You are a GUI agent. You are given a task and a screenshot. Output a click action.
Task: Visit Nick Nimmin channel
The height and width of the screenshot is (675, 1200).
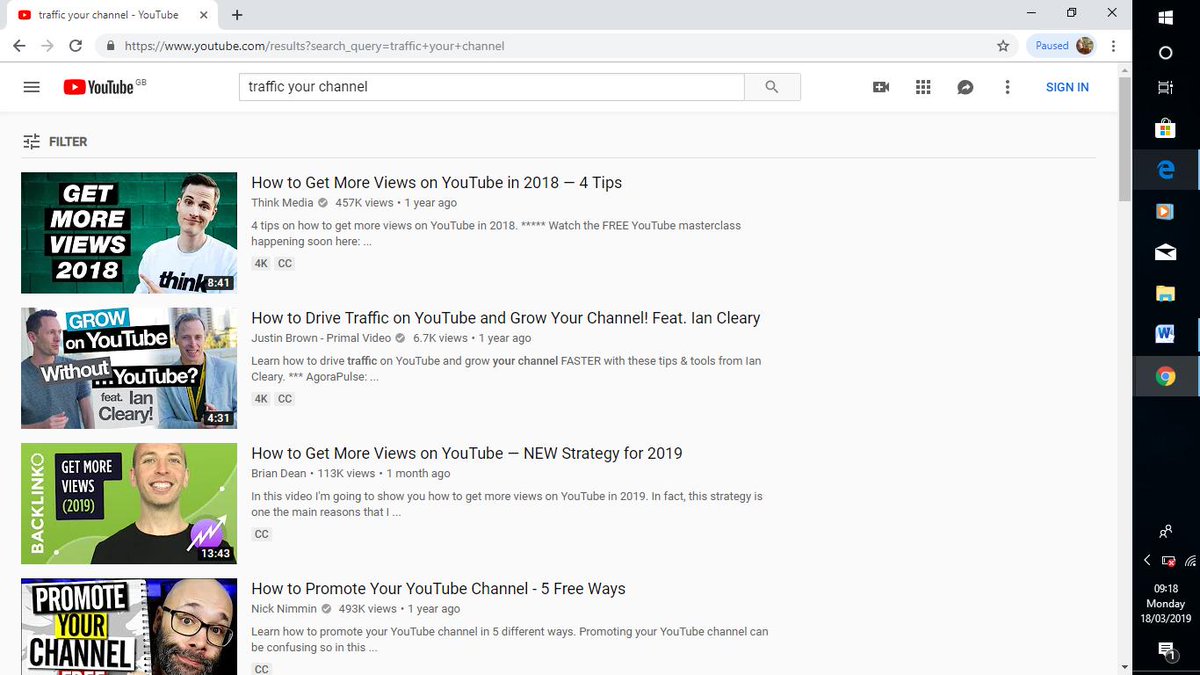(284, 608)
